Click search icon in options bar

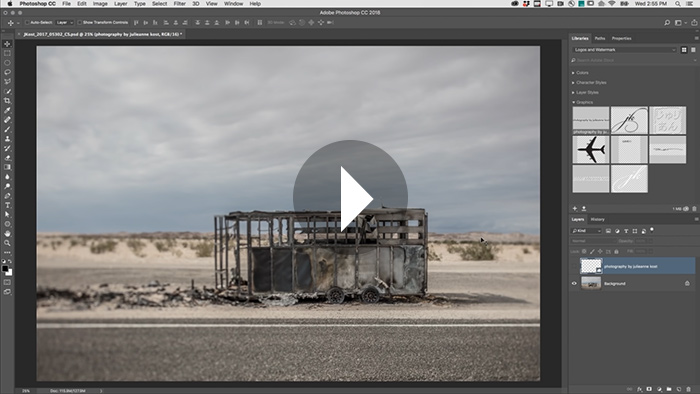click(667, 23)
